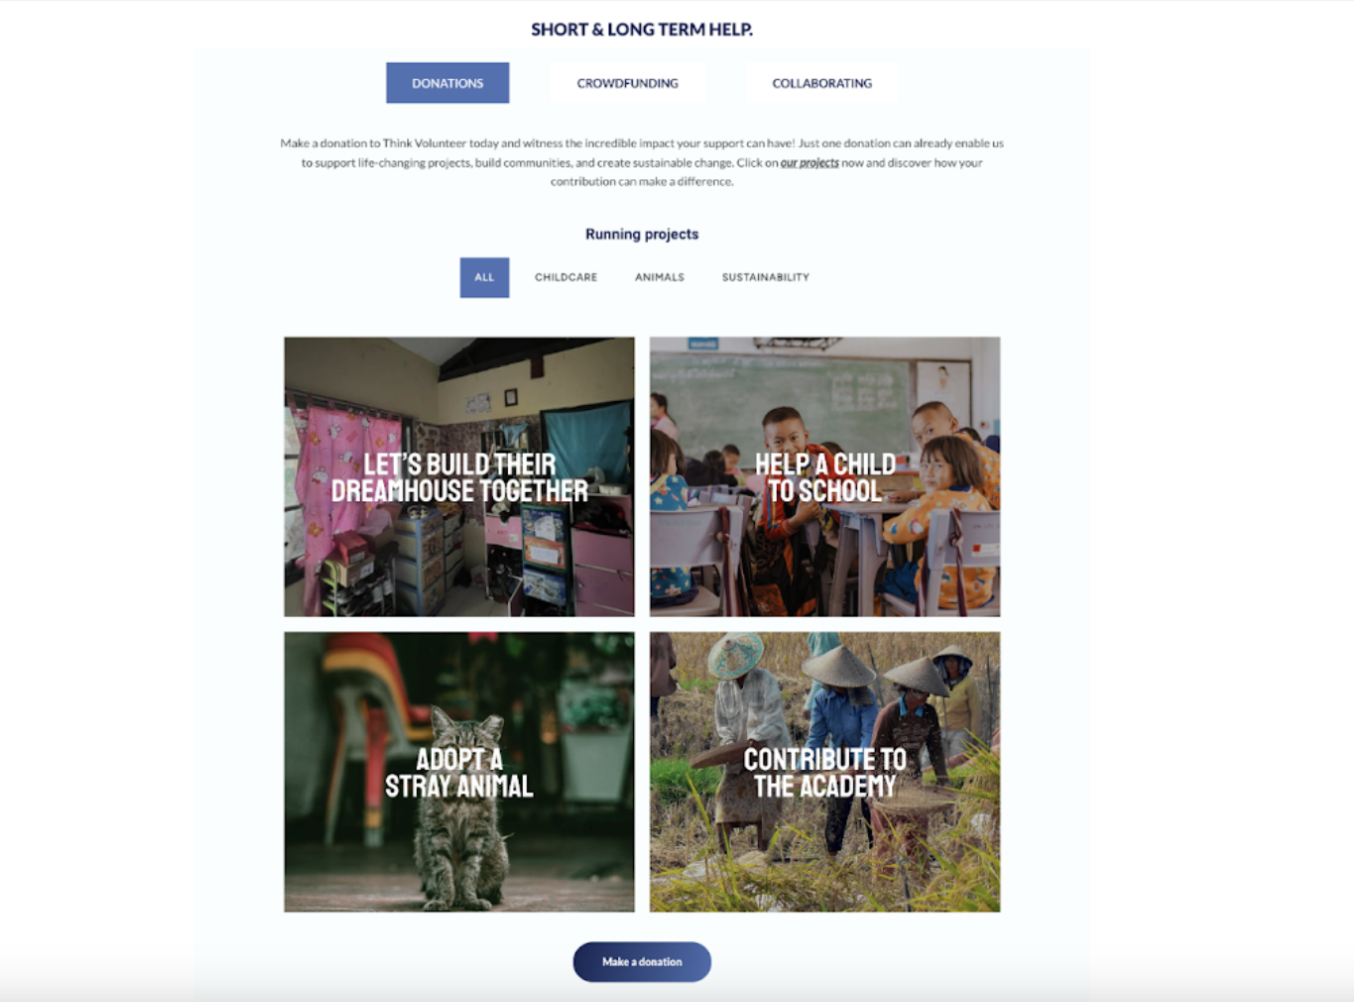Filter running projects by Childcare

[566, 277]
